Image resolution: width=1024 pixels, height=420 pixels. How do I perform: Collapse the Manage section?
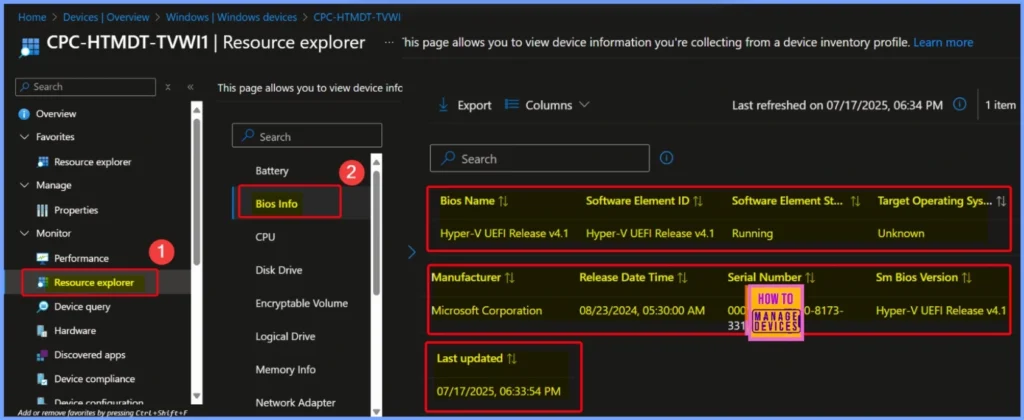pyautogui.click(x=24, y=186)
